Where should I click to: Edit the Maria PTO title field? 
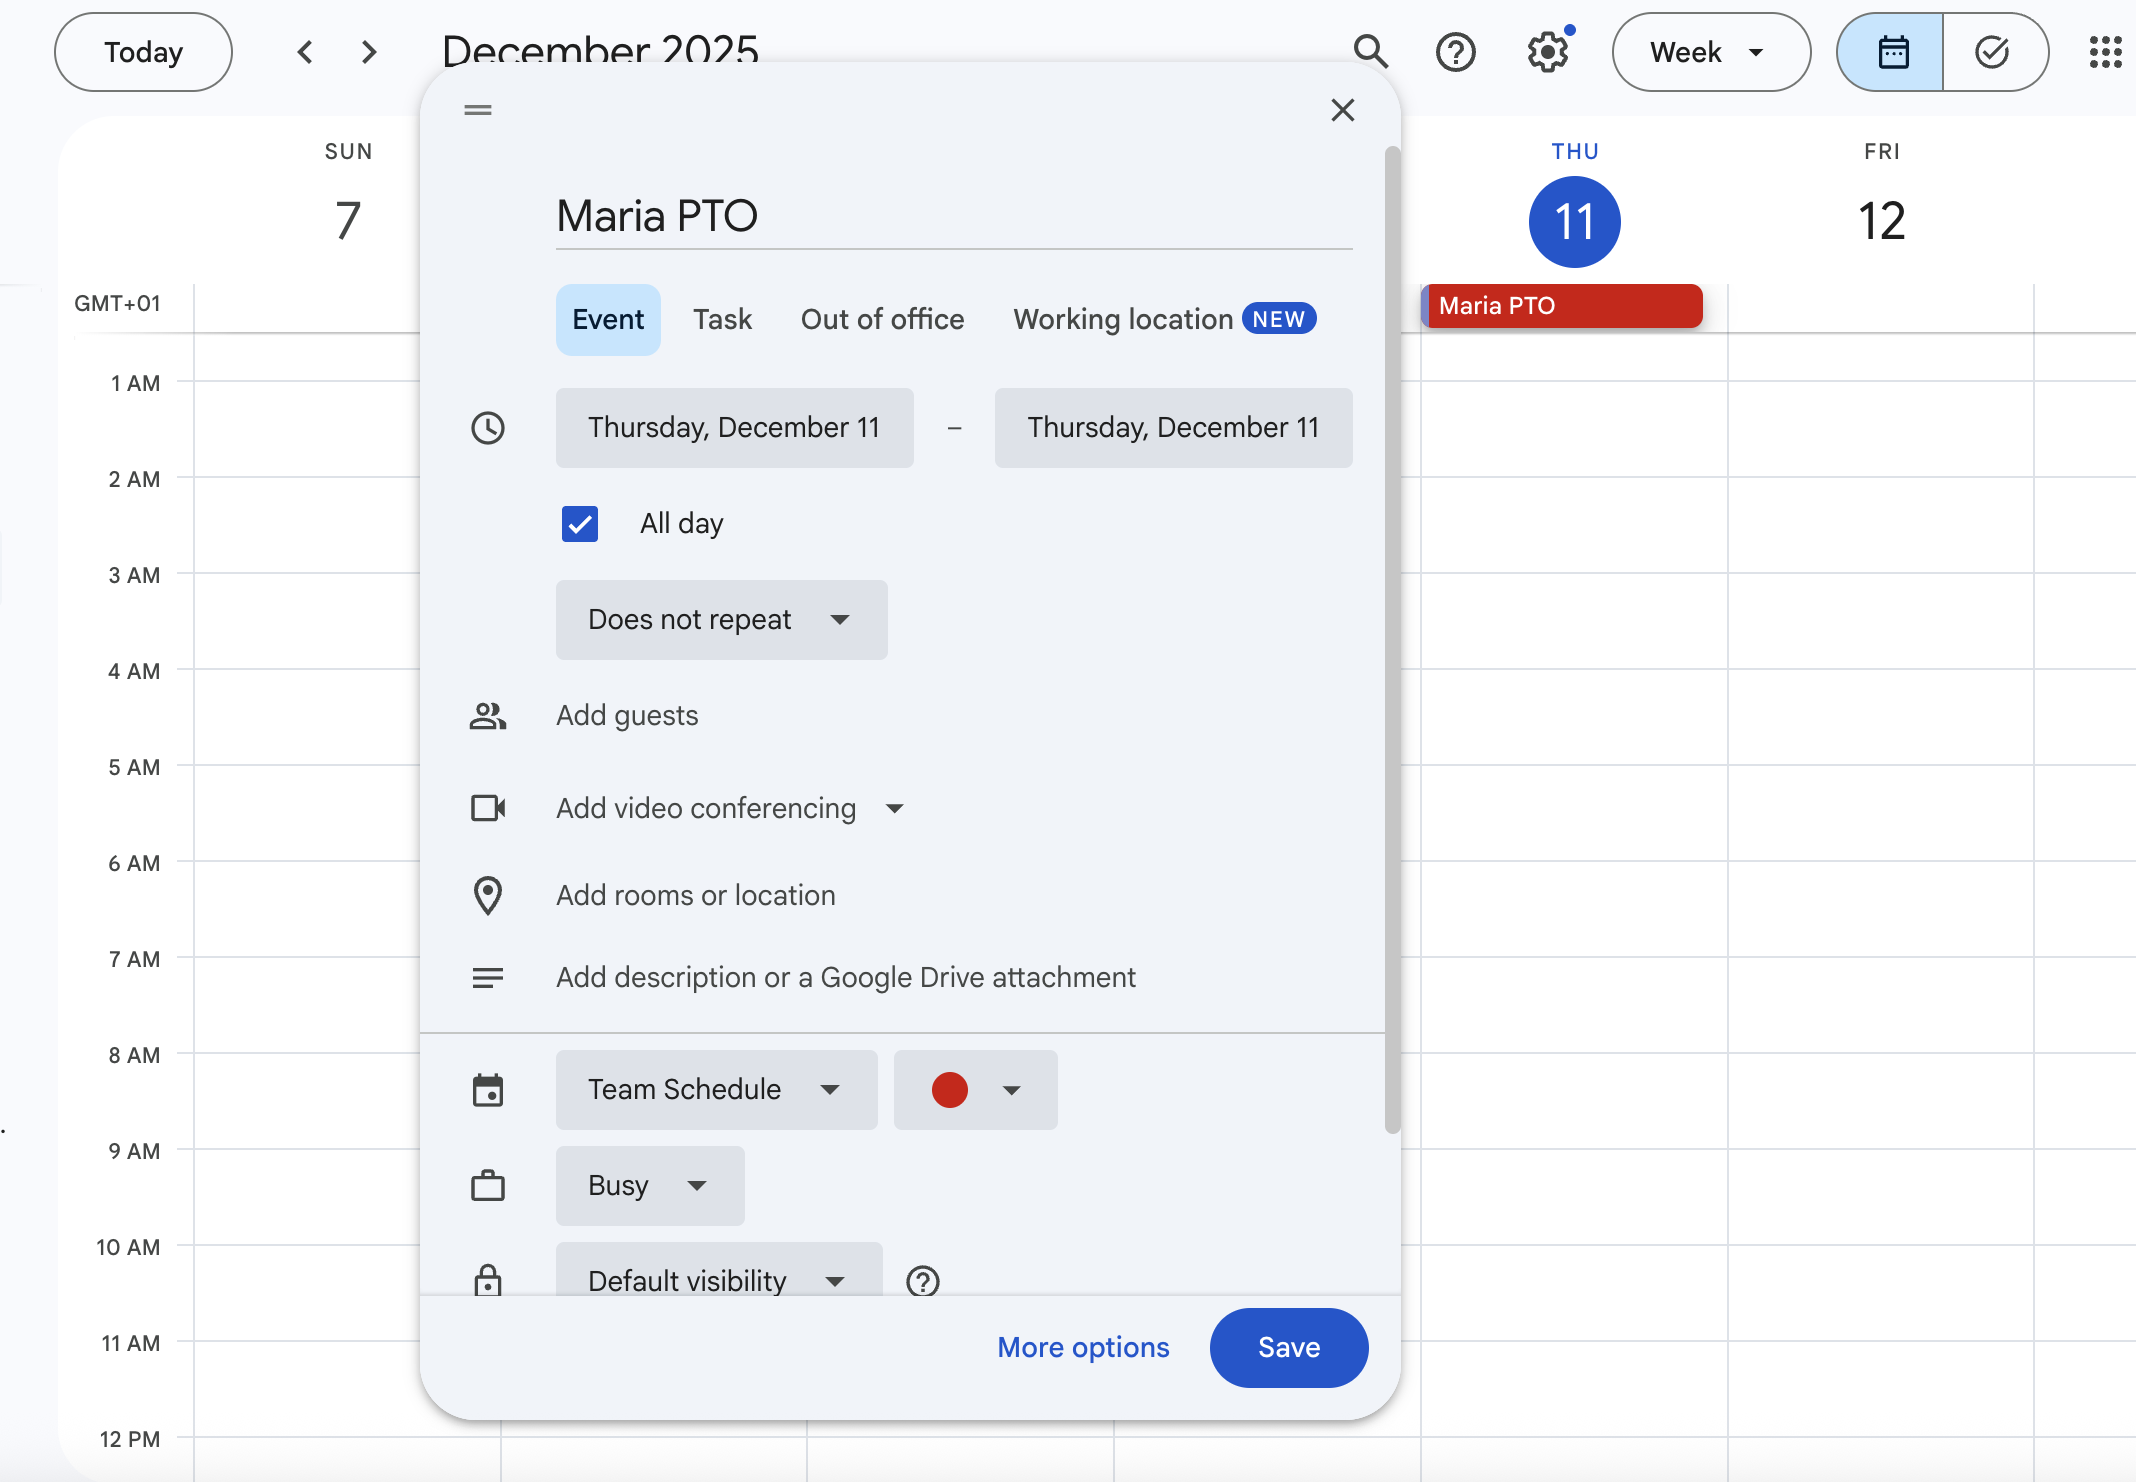coord(656,215)
